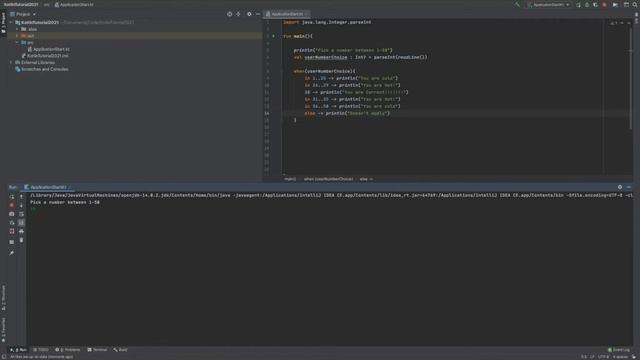Select KotlinTutorial2021.iml file
Image resolution: width=640 pixels, height=360 pixels.
pyautogui.click(x=45, y=56)
